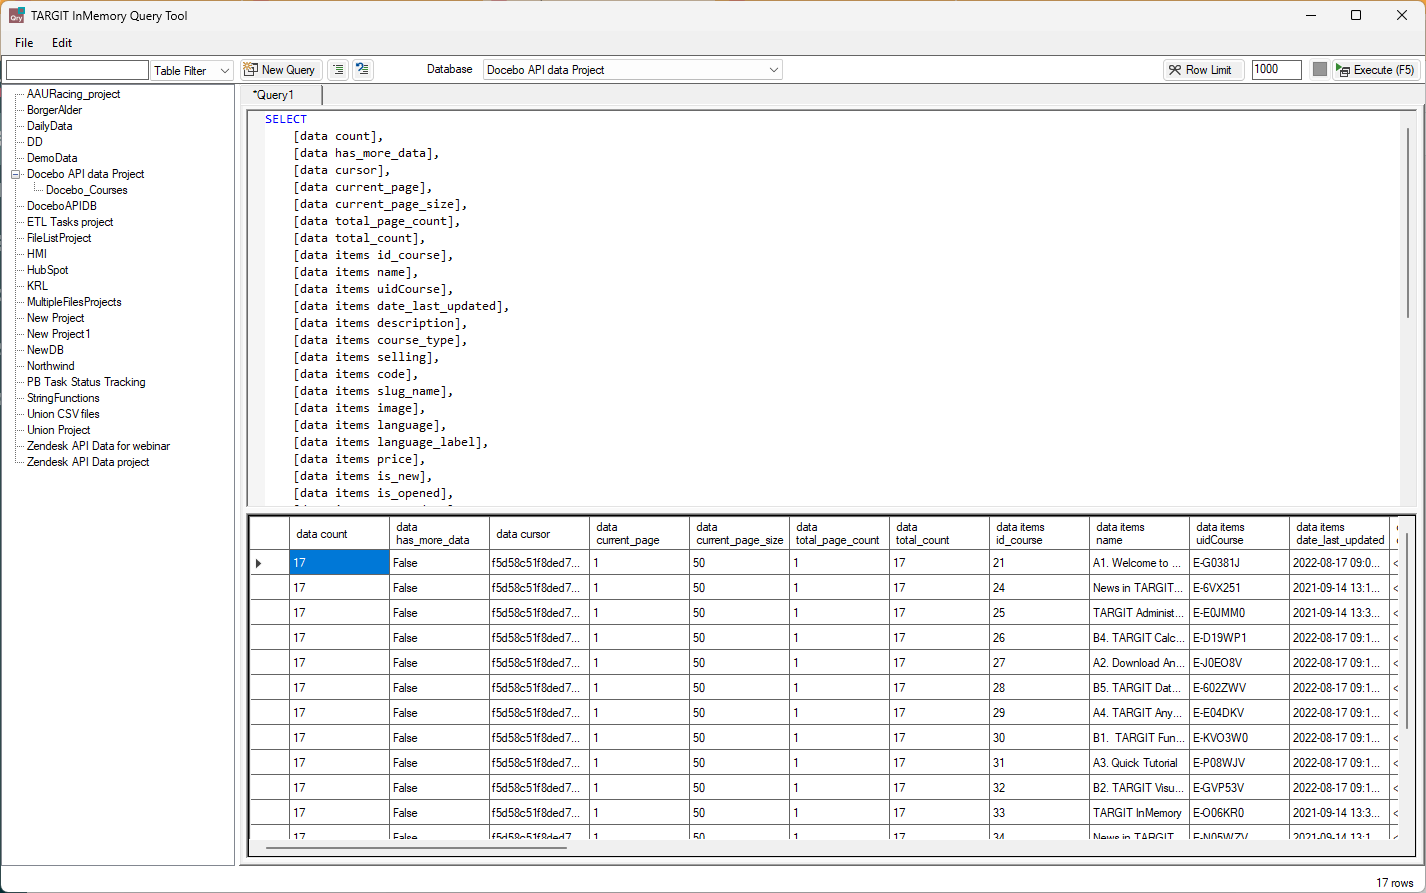Click the TARGIT InMemory Query Tool title icon

(16, 15)
